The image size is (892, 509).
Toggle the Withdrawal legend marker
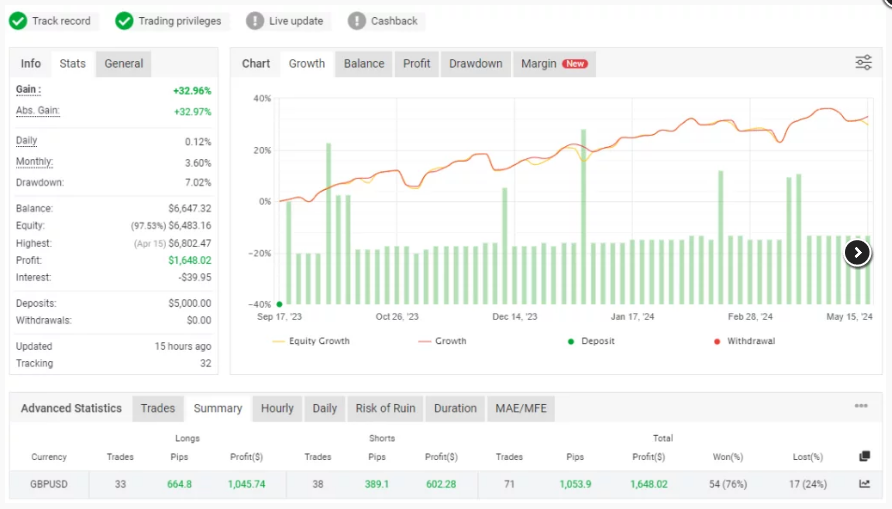tap(745, 341)
